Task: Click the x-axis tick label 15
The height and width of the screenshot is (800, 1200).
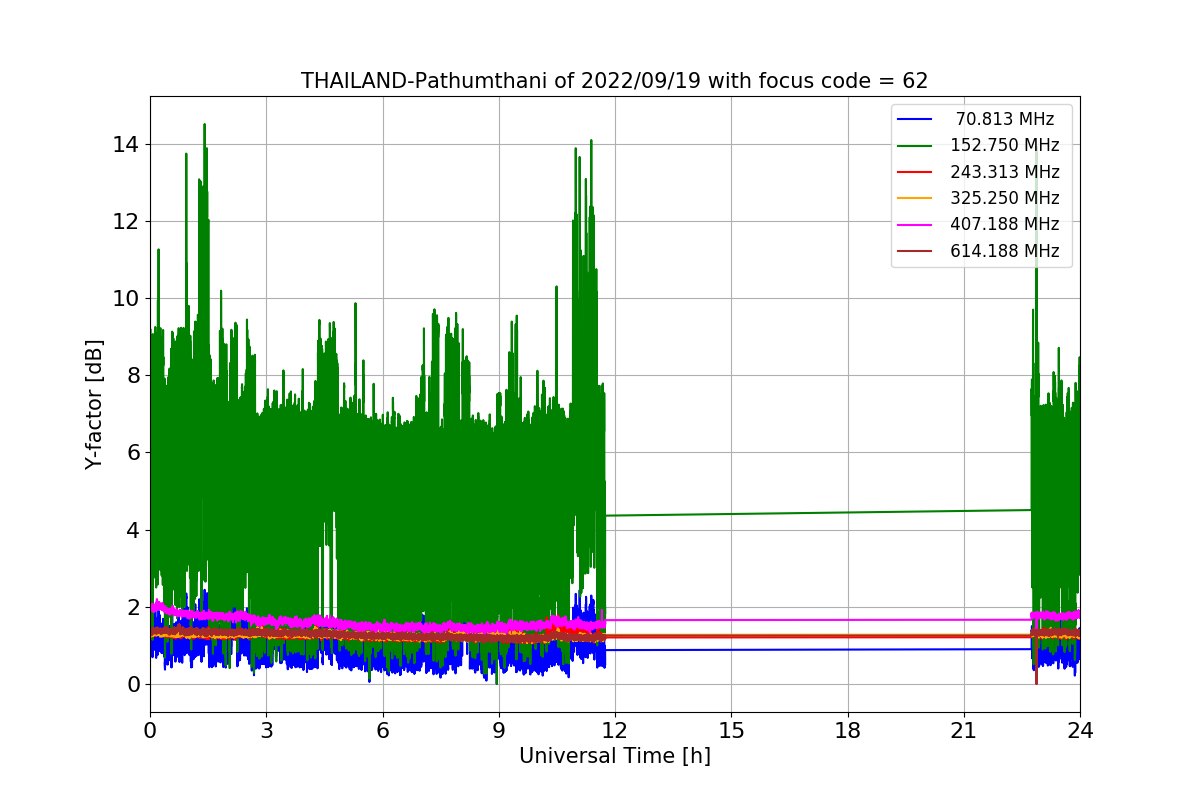Action: coord(731,731)
